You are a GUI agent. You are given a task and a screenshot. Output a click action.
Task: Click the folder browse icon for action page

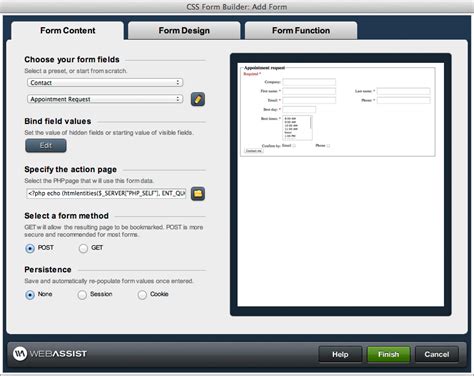(x=198, y=194)
